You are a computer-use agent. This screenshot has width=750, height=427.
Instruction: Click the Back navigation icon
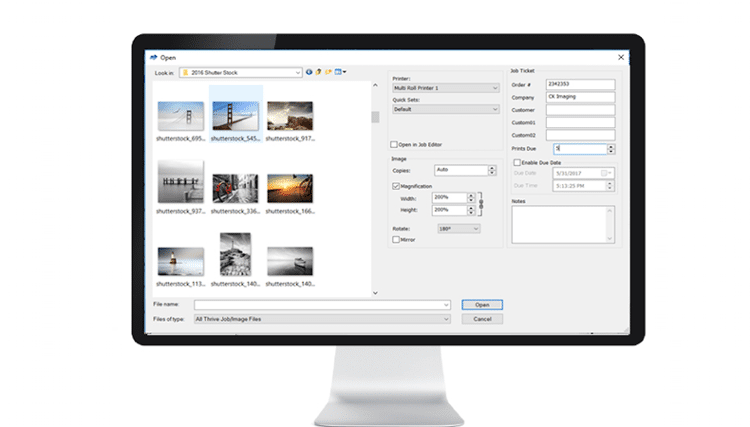coord(310,72)
